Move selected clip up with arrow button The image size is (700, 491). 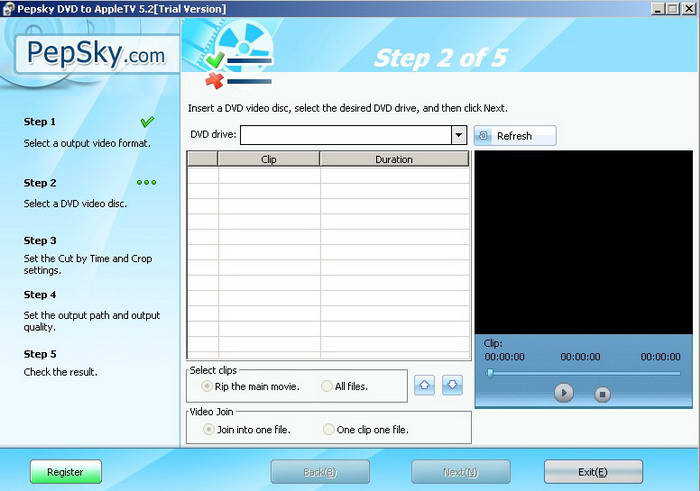tap(424, 385)
